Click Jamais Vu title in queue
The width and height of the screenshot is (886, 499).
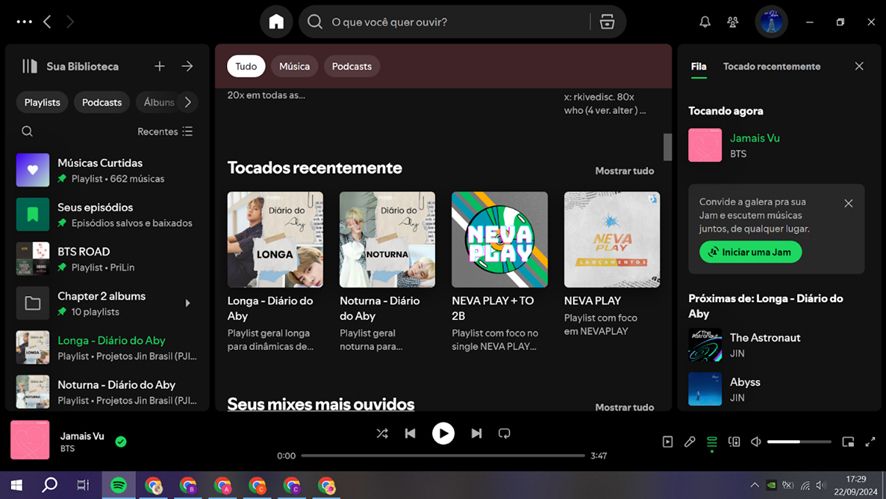(755, 138)
